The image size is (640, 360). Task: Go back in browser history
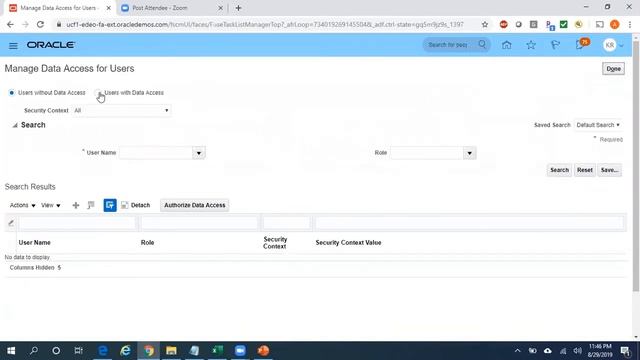[10, 24]
